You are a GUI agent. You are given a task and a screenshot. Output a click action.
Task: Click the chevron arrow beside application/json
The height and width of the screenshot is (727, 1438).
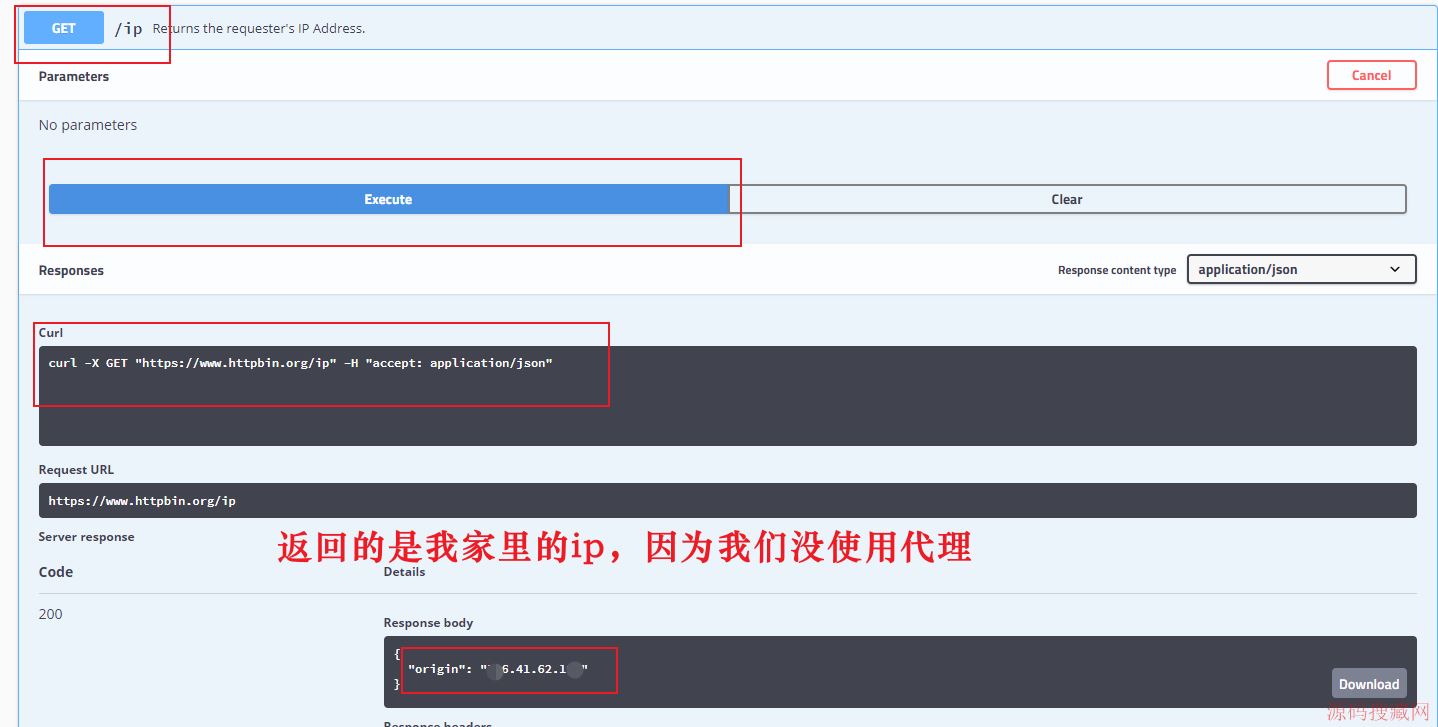tap(1395, 269)
